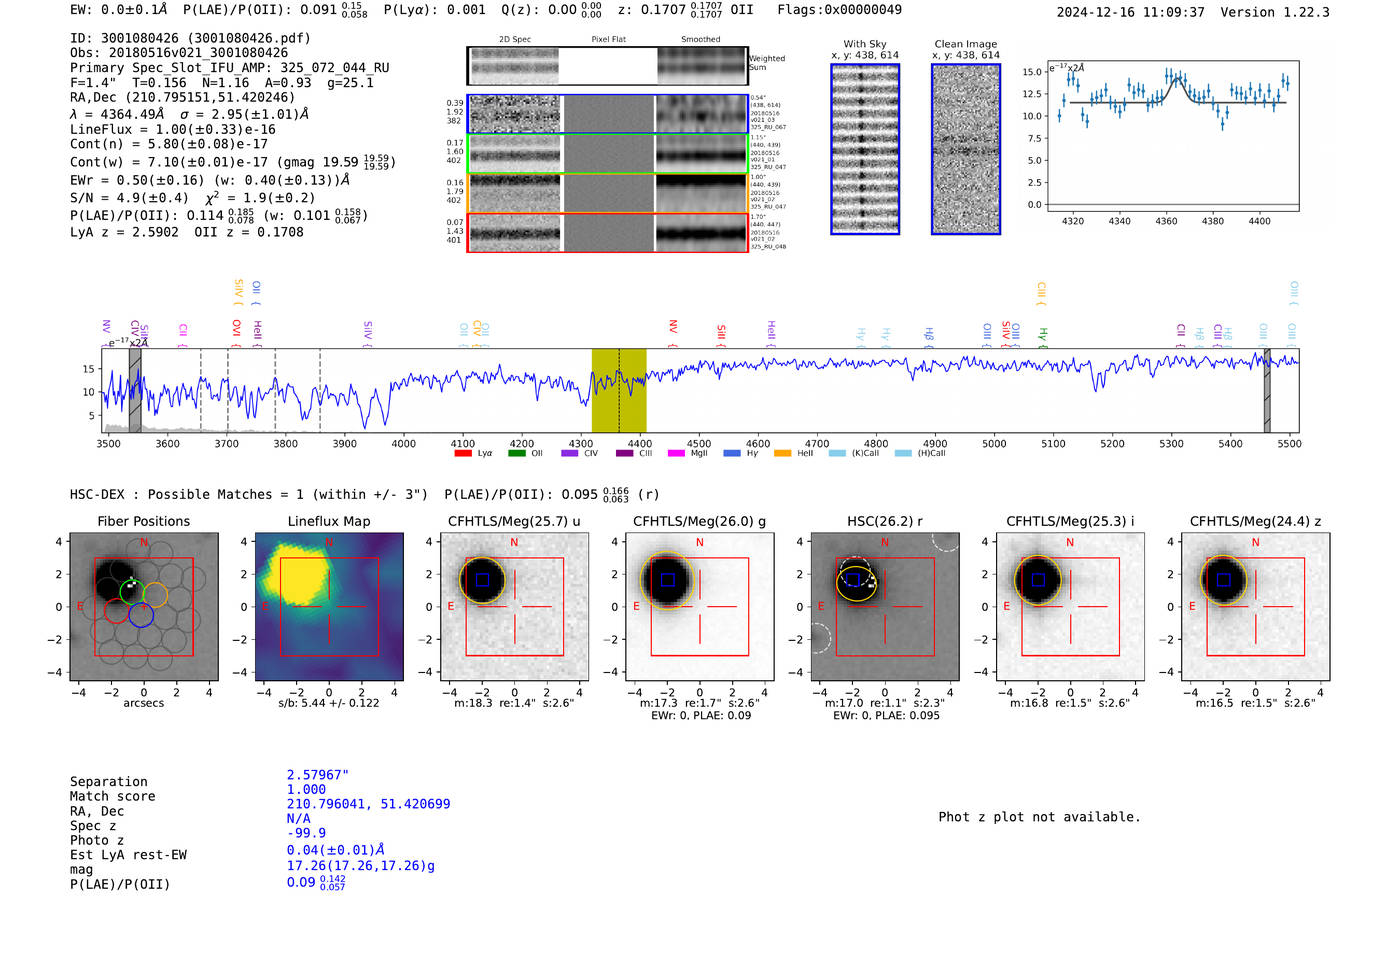This screenshot has height=953, width=1400.
Task: Click the 'λ = 4364.49Å' wavelength line
Action: [x=190, y=114]
